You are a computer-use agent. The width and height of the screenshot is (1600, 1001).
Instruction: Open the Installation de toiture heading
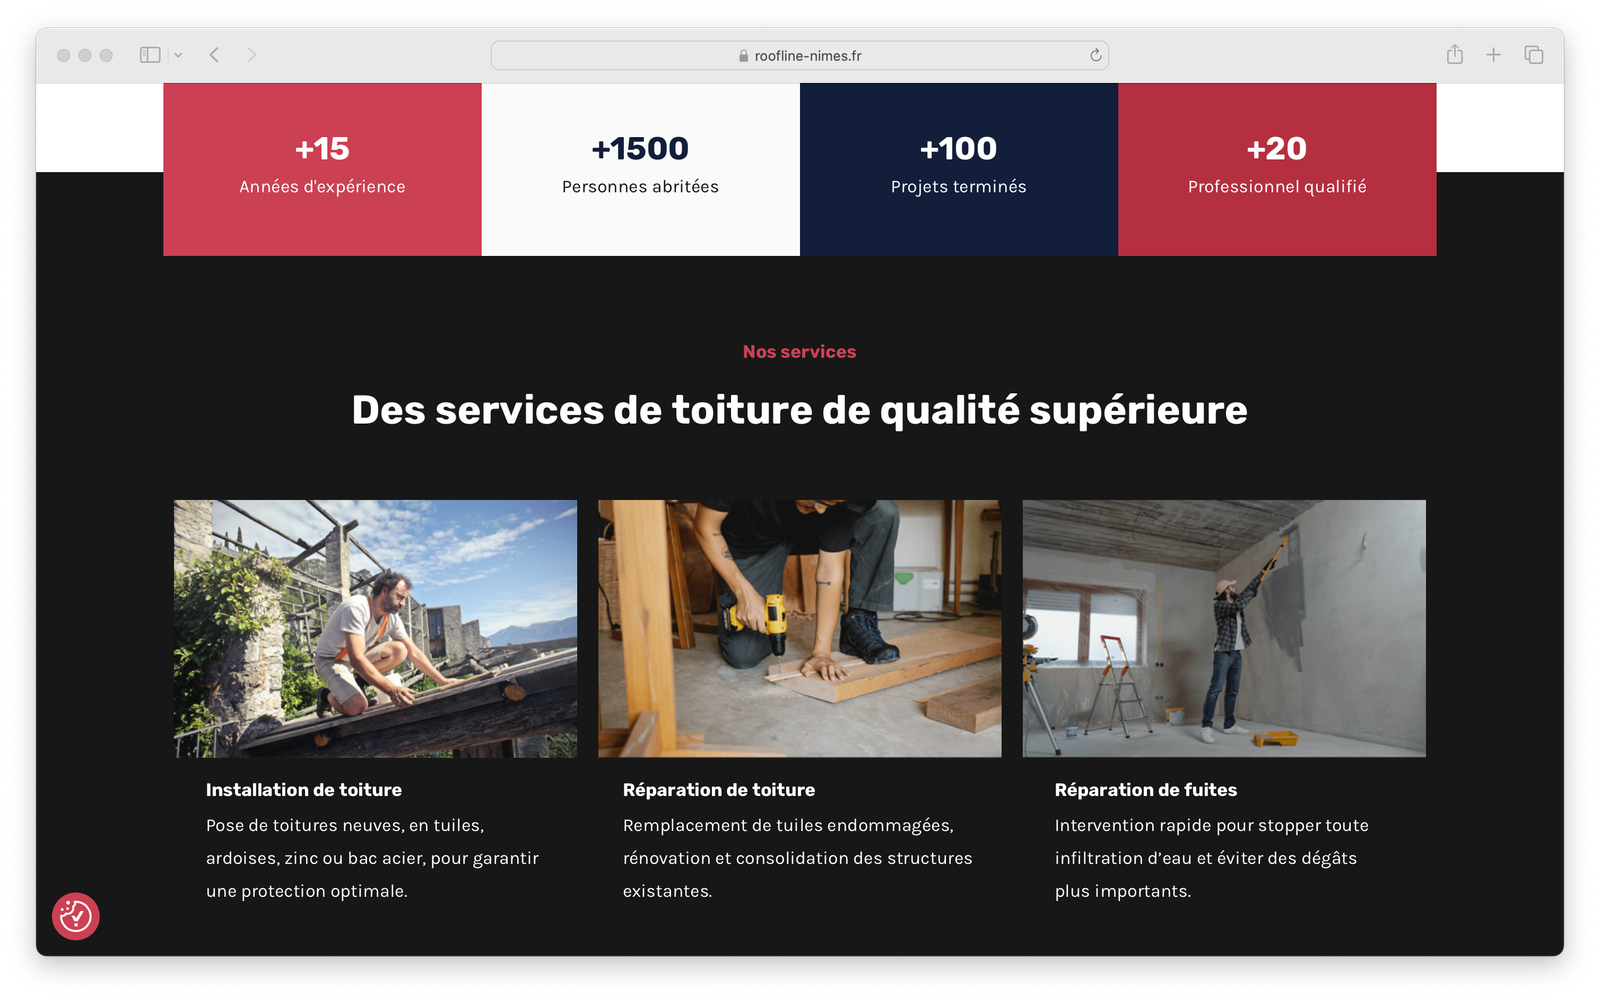[304, 790]
